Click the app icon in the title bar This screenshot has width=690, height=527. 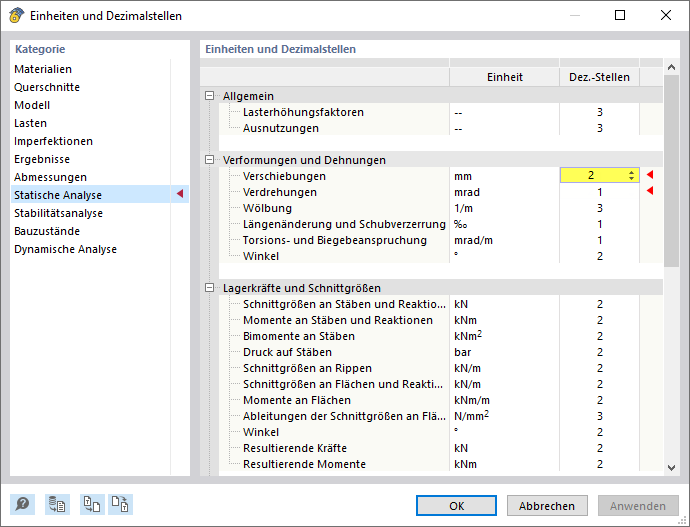[x=16, y=16]
